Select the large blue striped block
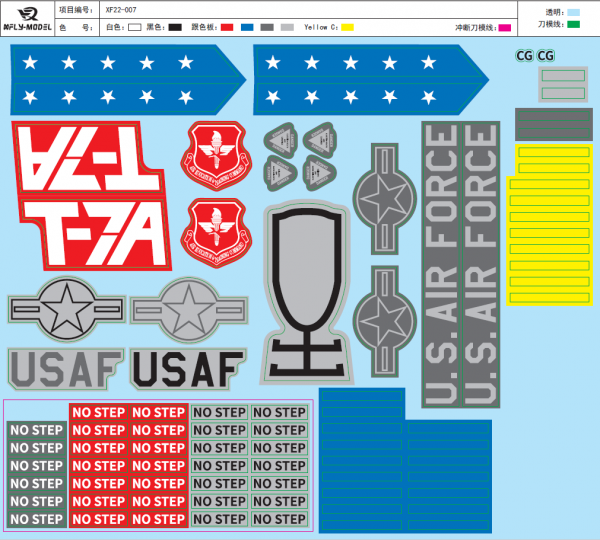Screen dimensions: 600x540 click(x=405, y=460)
